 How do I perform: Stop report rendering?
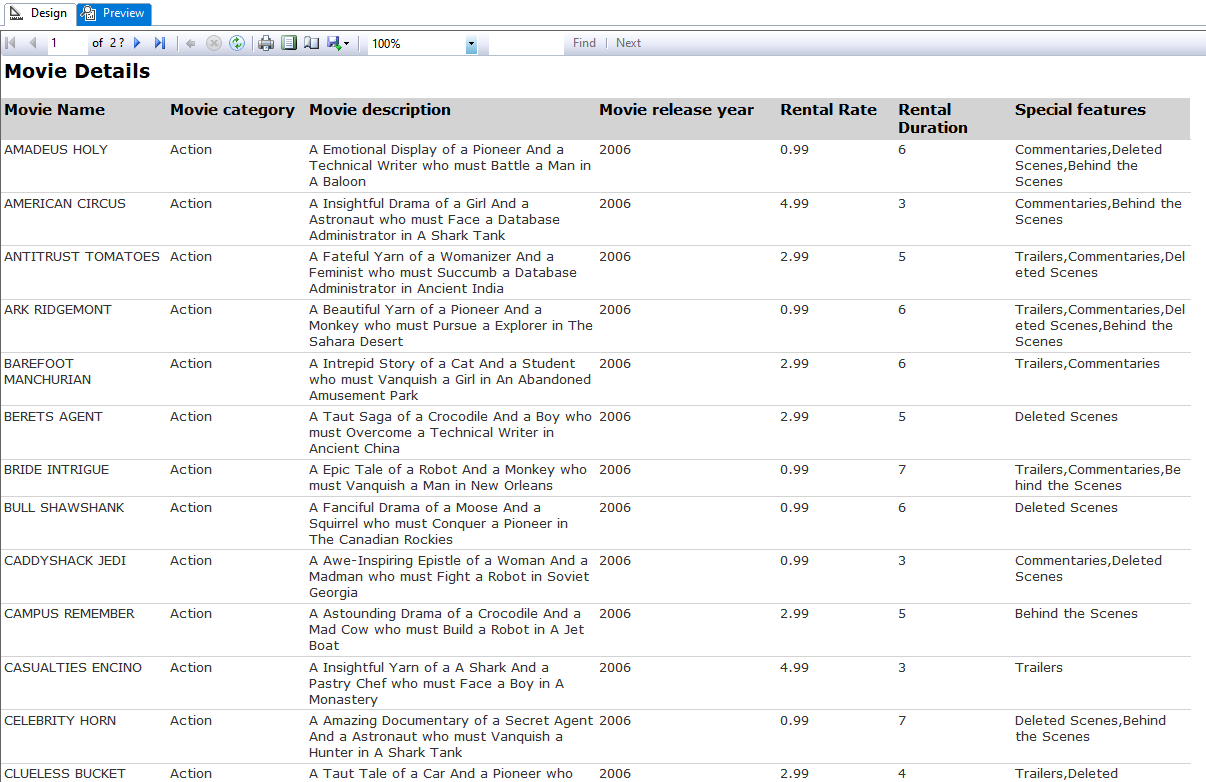click(213, 43)
